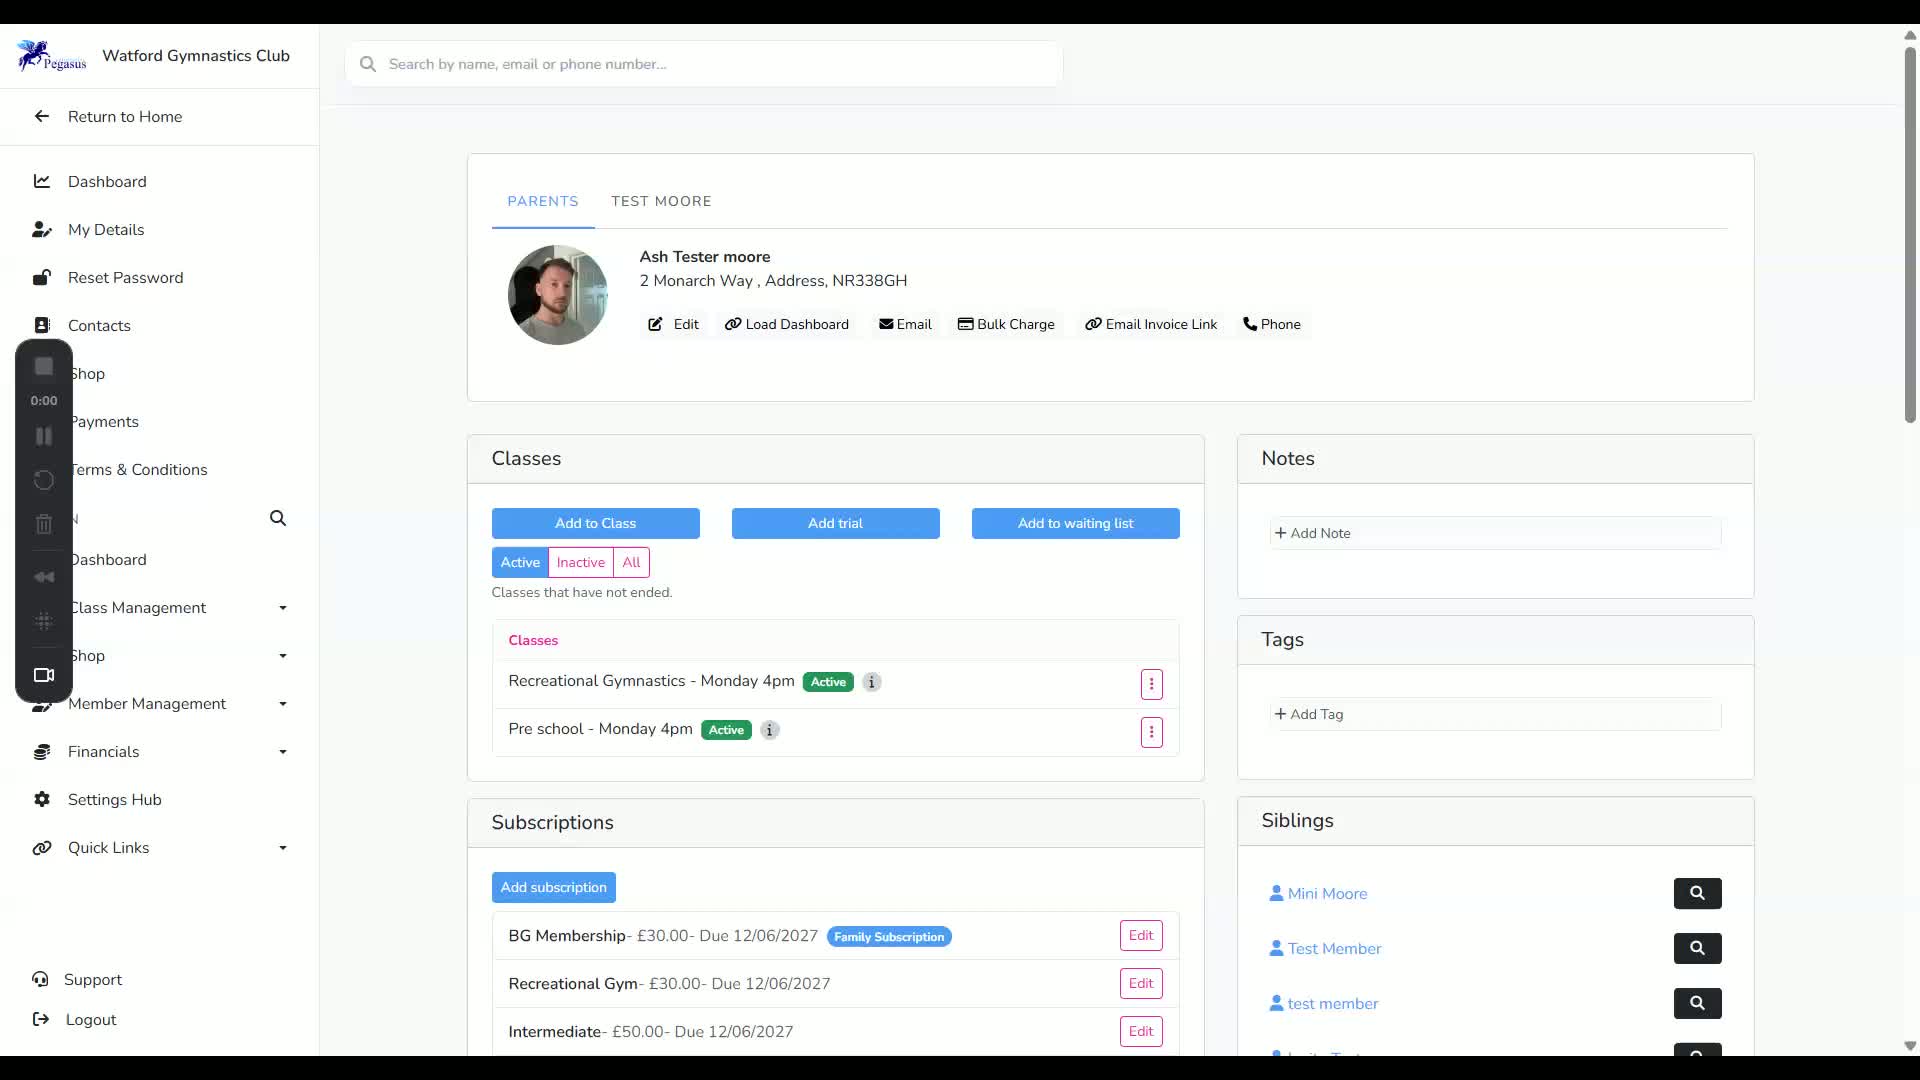
Task: Stop recording with the square icon
Action: coord(44,366)
